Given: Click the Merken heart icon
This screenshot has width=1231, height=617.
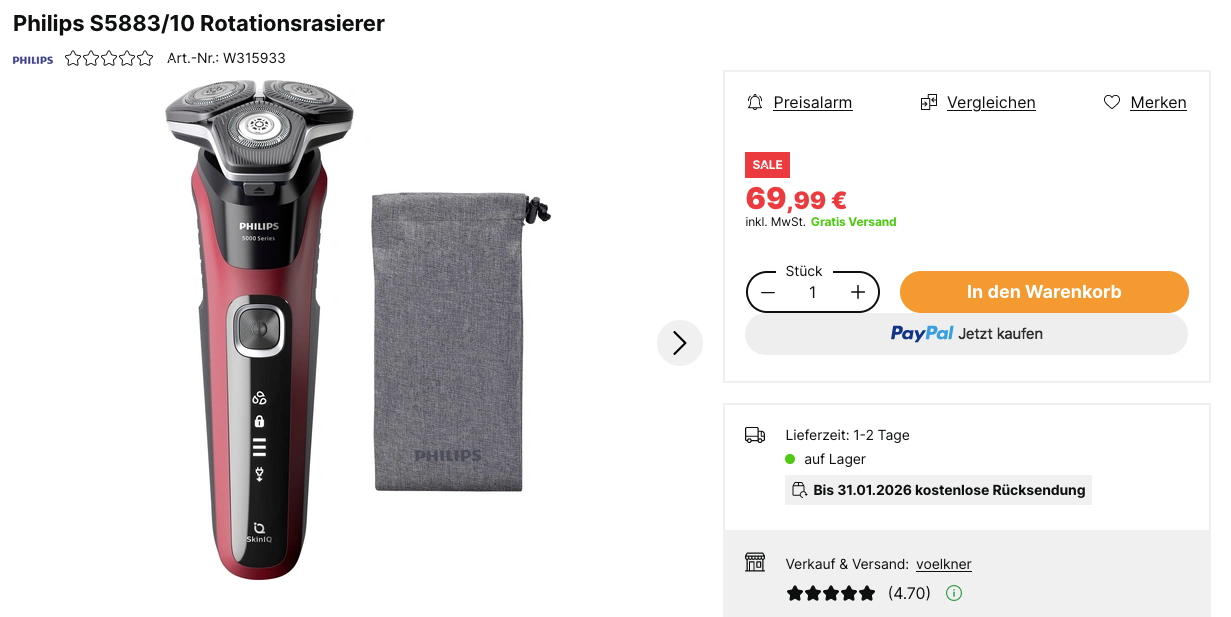Looking at the screenshot, I should pyautogui.click(x=1112, y=102).
